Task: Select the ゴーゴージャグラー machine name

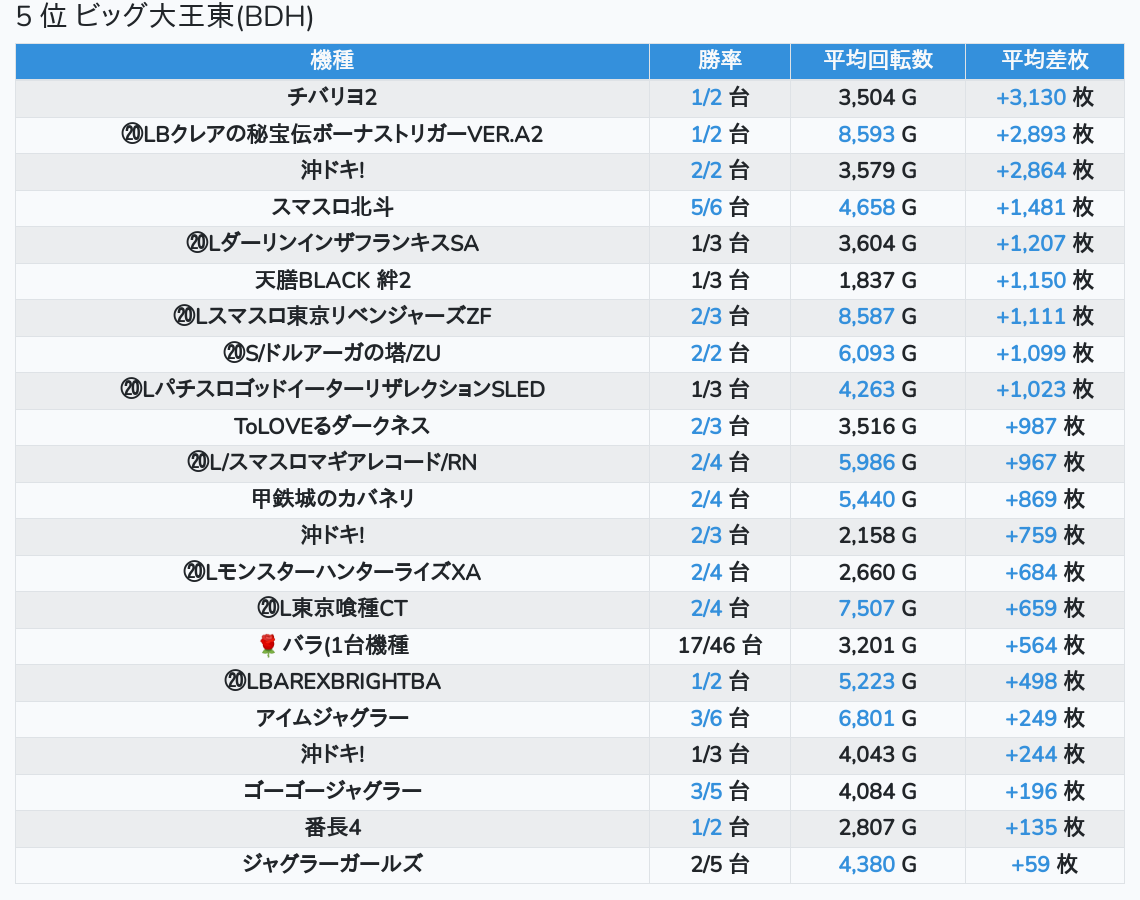Action: tap(332, 791)
